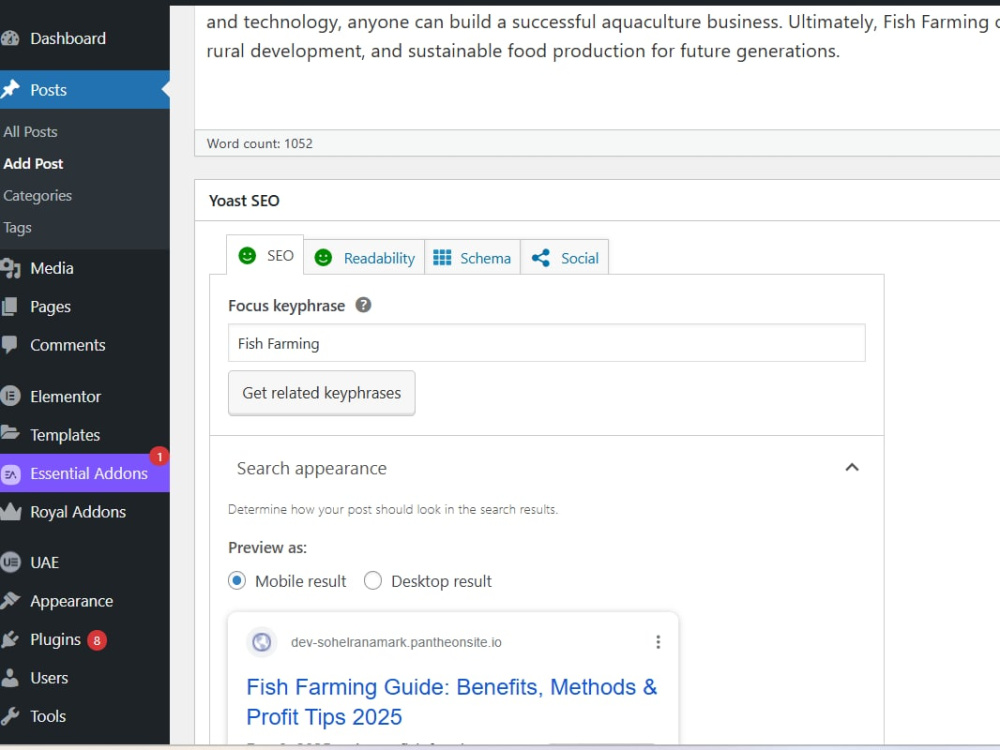Open the SEO tab label in Yoast
The height and width of the screenshot is (750, 1000).
point(280,256)
